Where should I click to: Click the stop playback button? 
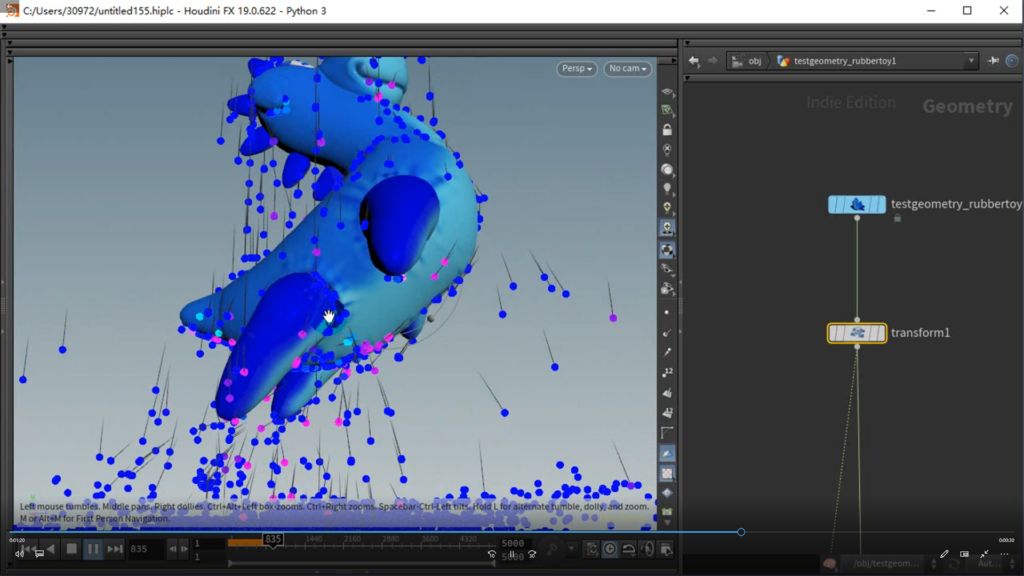71,549
